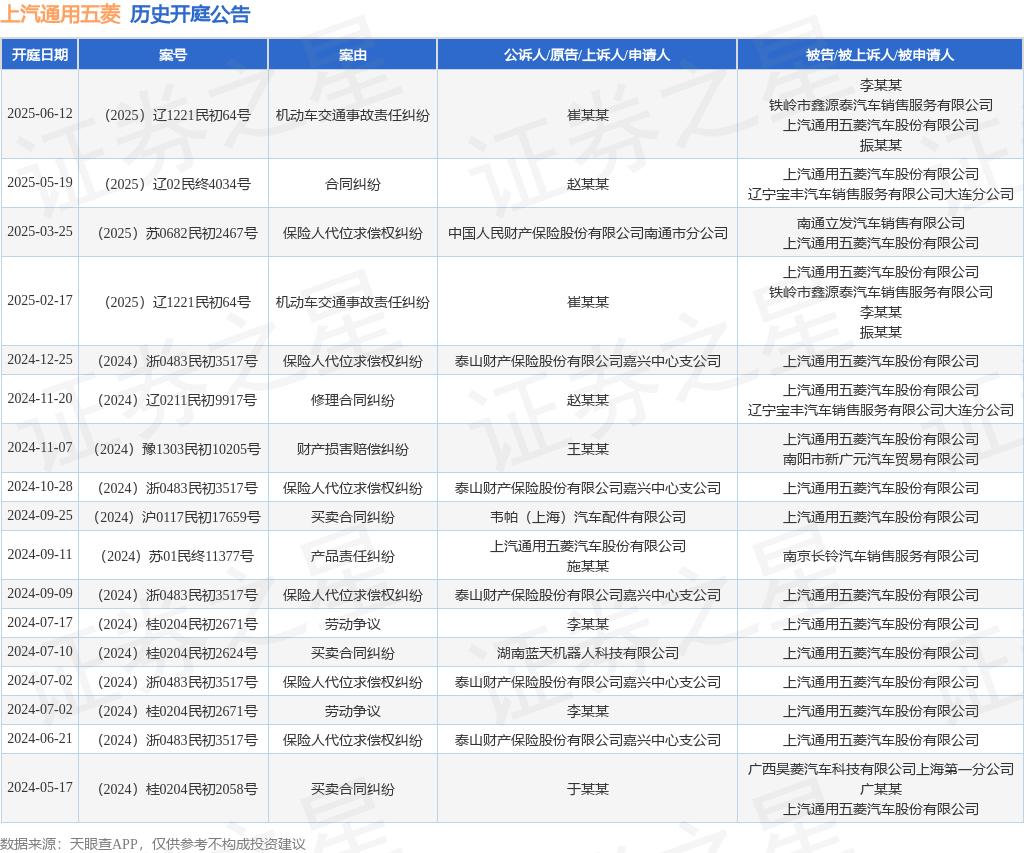The height and width of the screenshot is (853, 1024).
Task: Click the 数据来源：天眼查APP footer note
Action: (153, 844)
